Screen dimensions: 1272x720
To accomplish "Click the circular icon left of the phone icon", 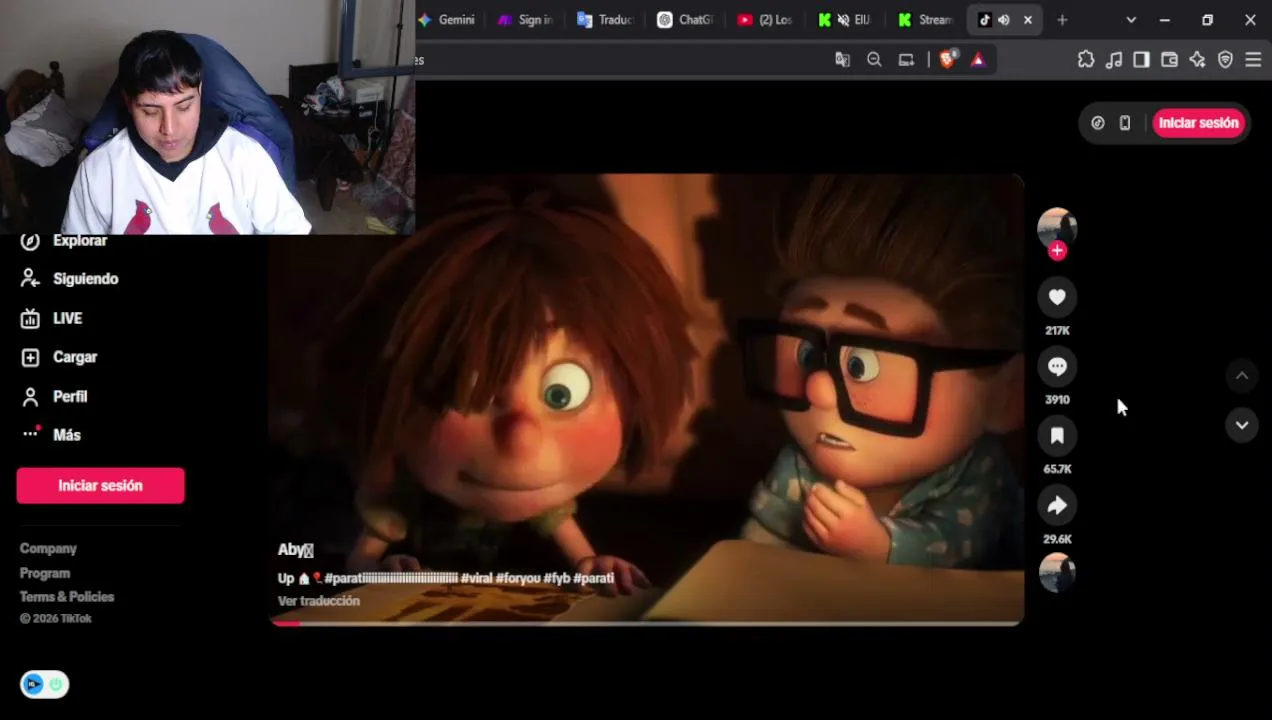I will pos(1098,123).
